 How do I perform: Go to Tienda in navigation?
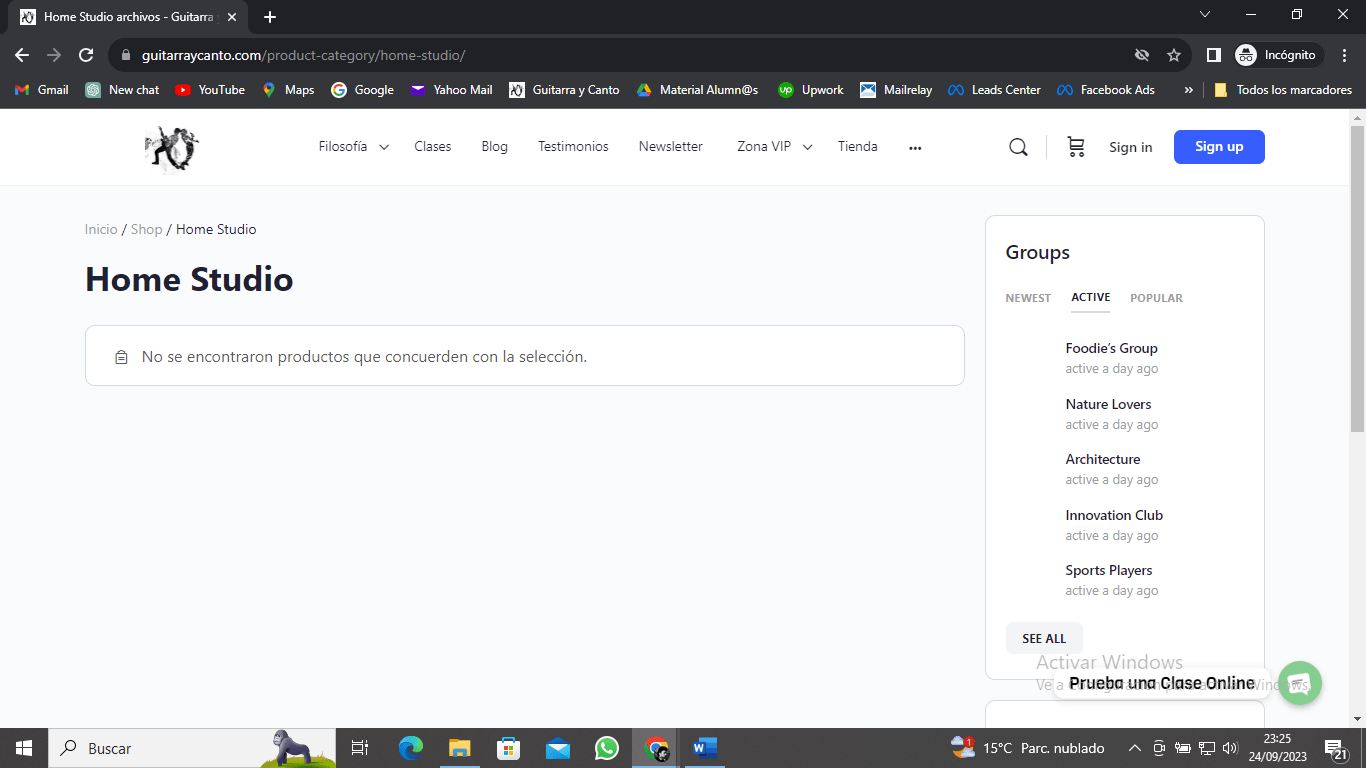858,147
